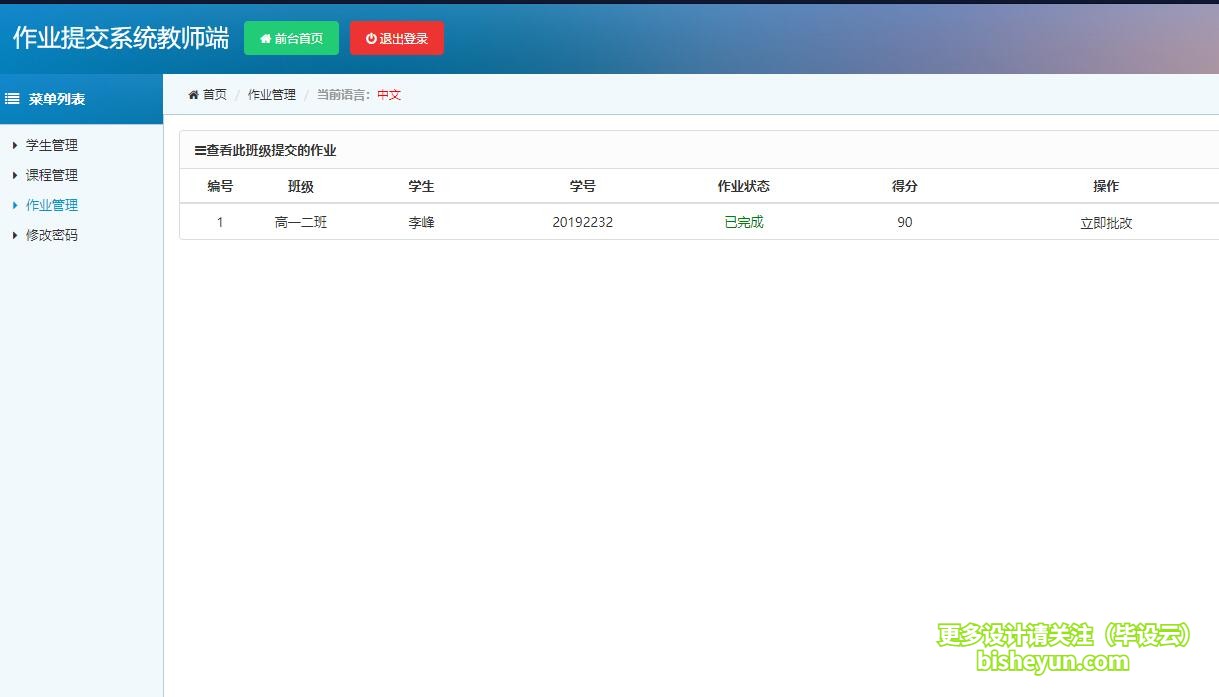Click the list icon beside 菜单列表
The width and height of the screenshot is (1219, 697).
coord(13,99)
